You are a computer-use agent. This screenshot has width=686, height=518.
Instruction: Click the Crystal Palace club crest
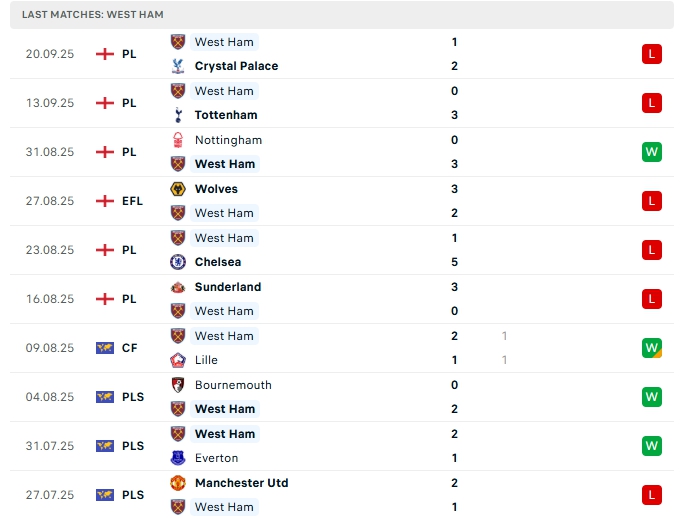tap(179, 66)
